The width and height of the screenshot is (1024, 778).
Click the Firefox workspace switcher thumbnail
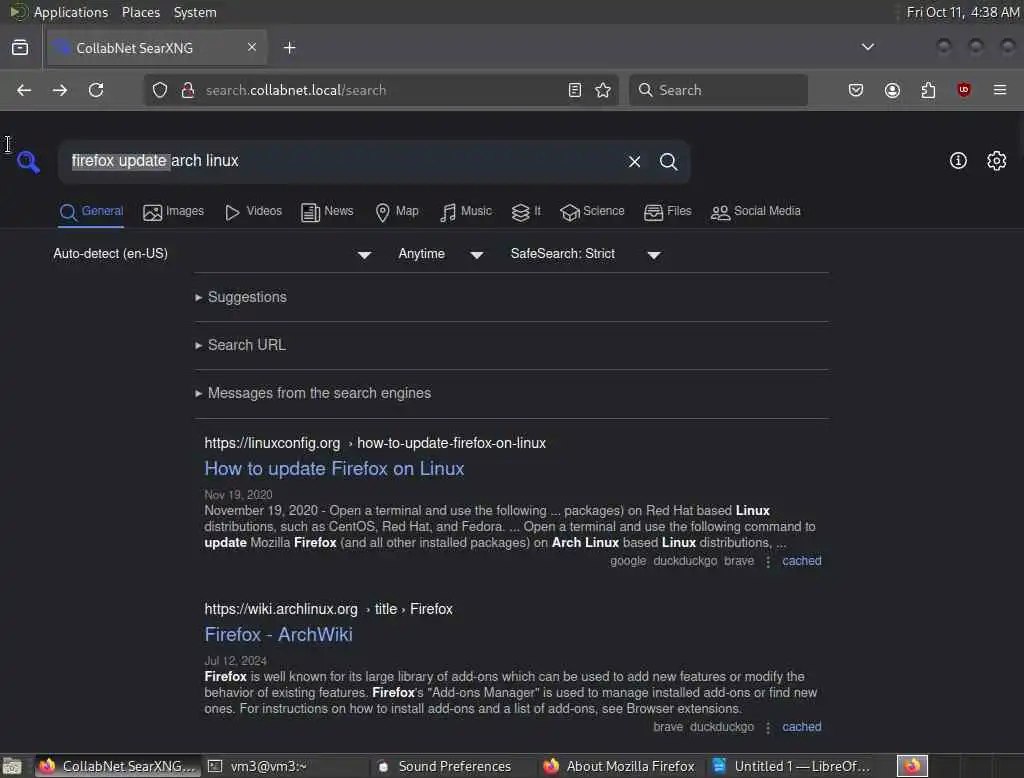click(912, 766)
